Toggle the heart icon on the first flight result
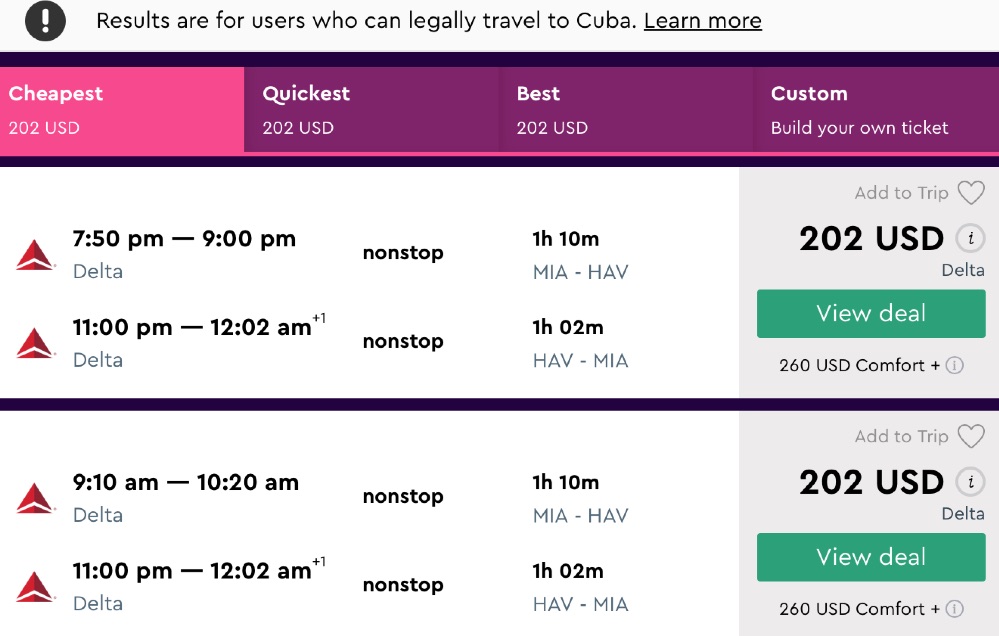The image size is (999, 636). pos(970,193)
